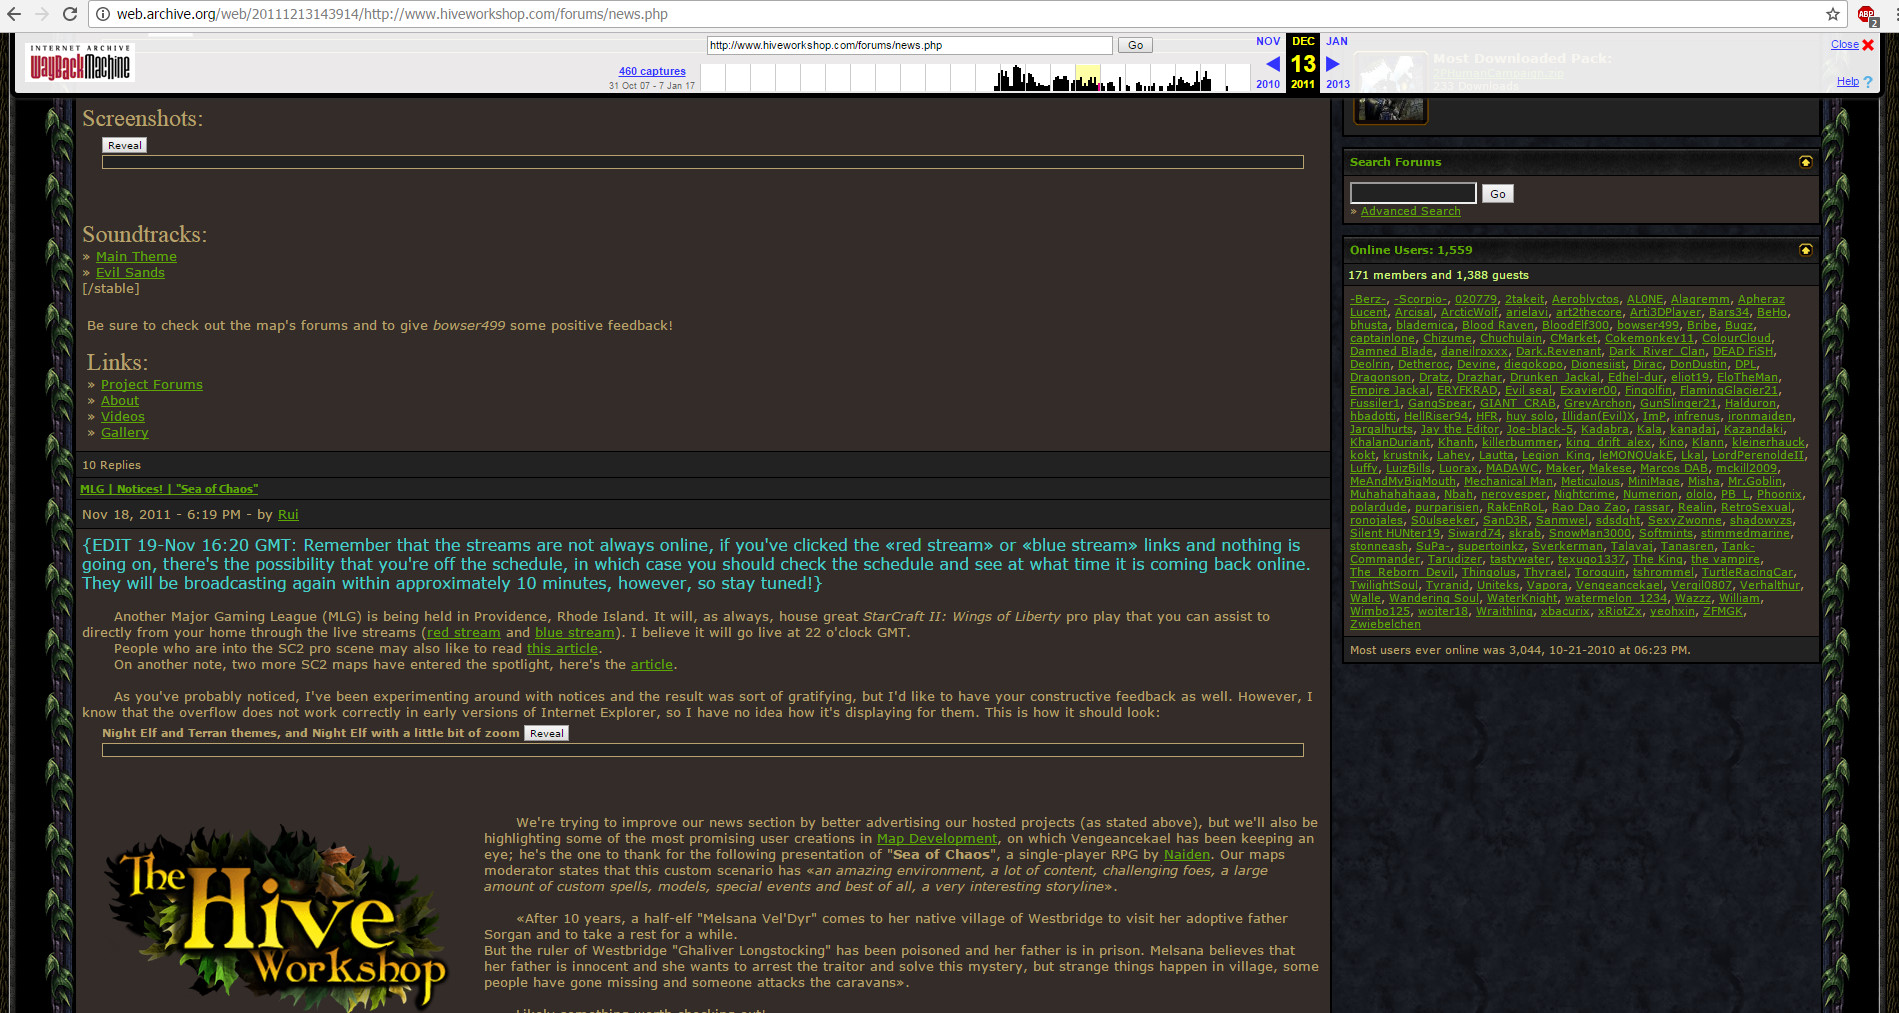Select JAN 2013 capture month
1899x1013 pixels.
click(1338, 62)
